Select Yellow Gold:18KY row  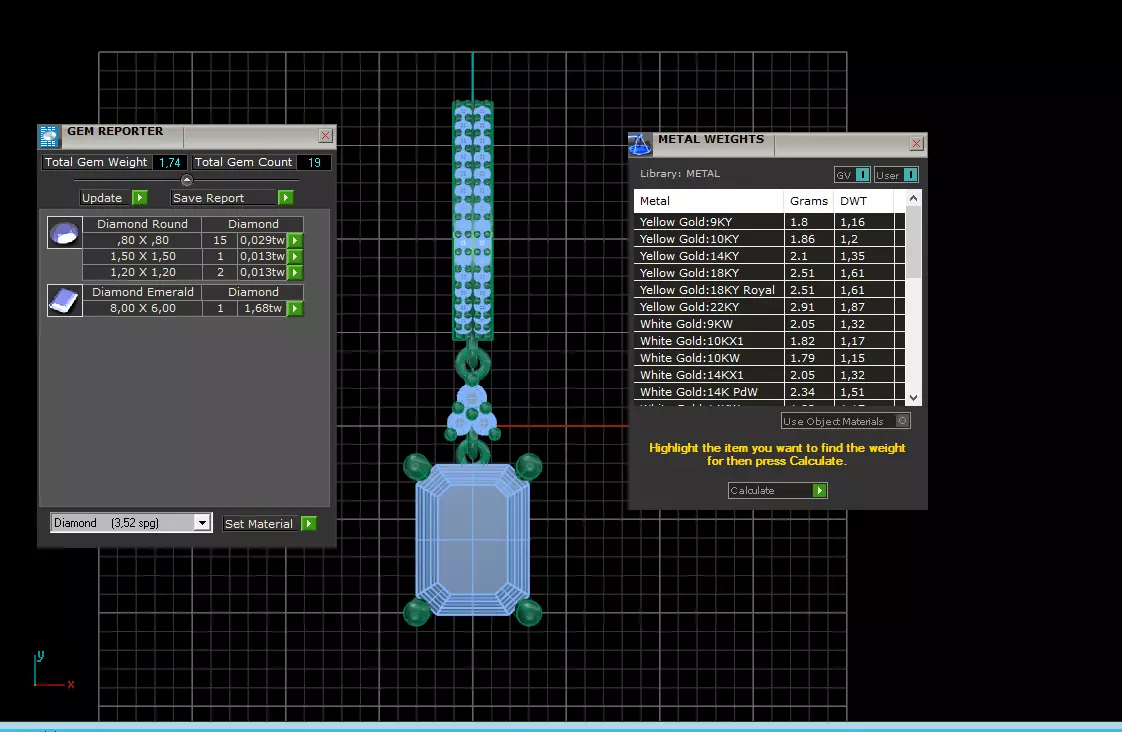(769, 273)
